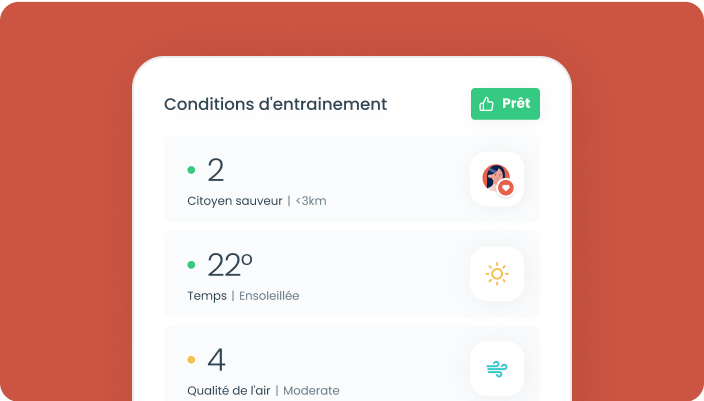Click the 22° temperature value
Screen dimensions: 704x401
(x=229, y=265)
